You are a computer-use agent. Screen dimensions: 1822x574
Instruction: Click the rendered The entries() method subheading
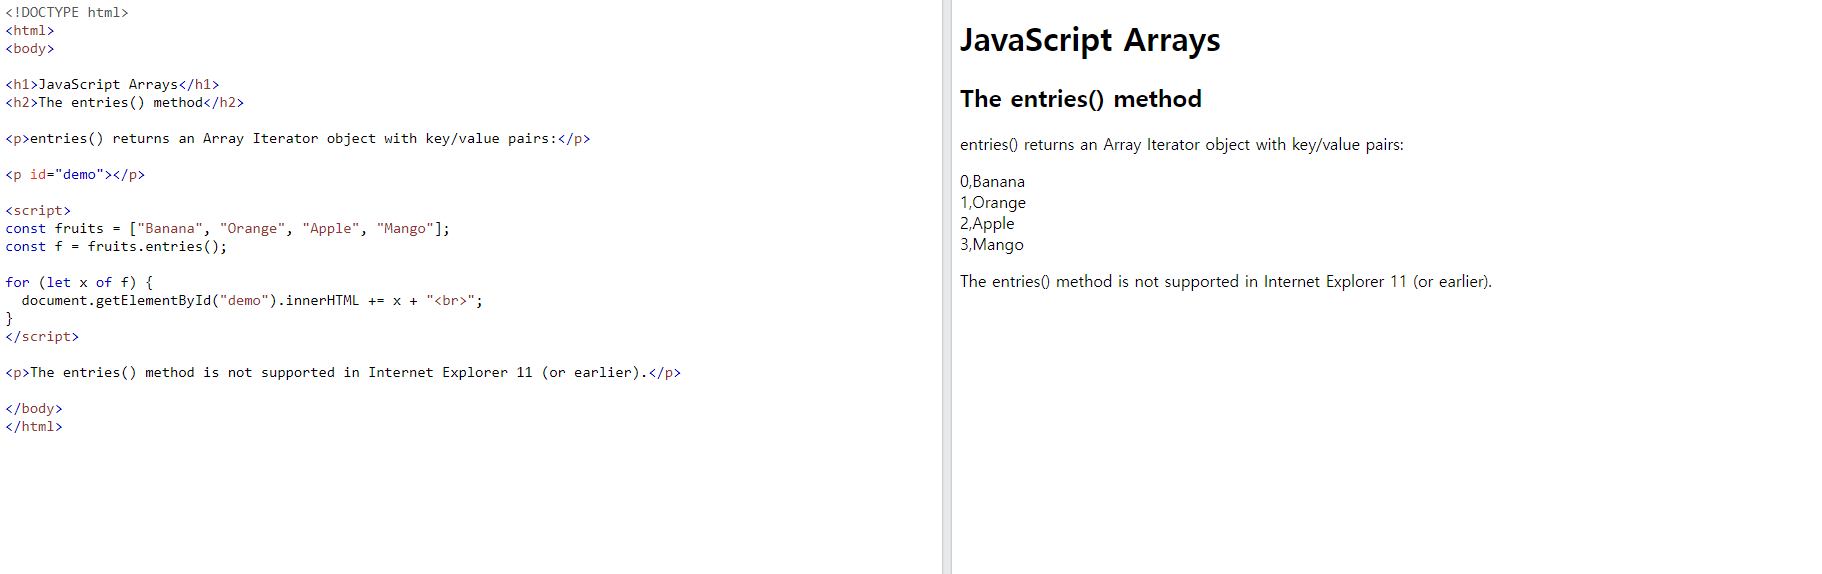coord(1081,99)
